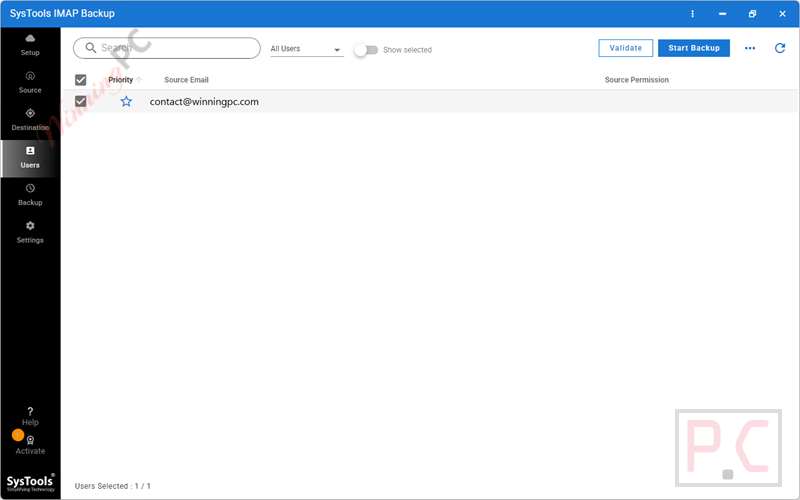This screenshot has height=500, width=800.
Task: Click the Source Permission column header
Action: (637, 80)
